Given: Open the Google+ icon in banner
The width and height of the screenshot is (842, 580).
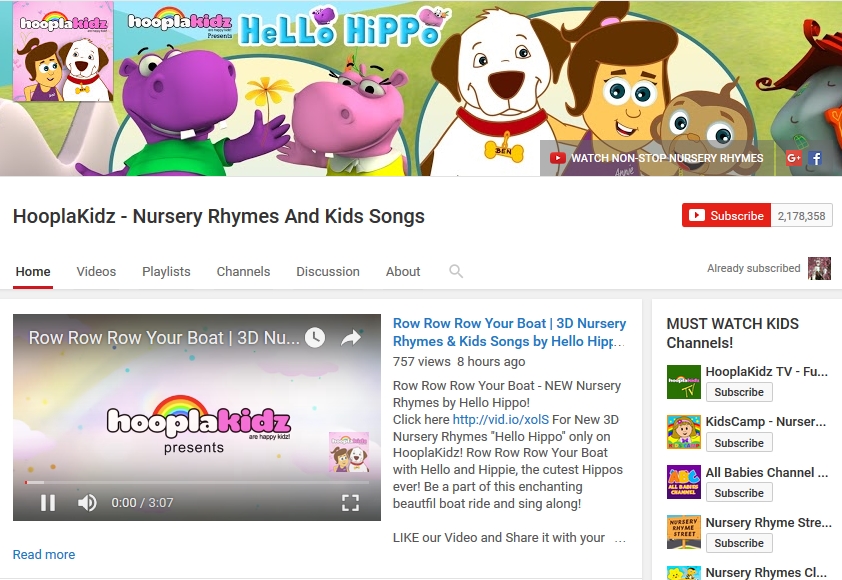Looking at the screenshot, I should point(794,158).
